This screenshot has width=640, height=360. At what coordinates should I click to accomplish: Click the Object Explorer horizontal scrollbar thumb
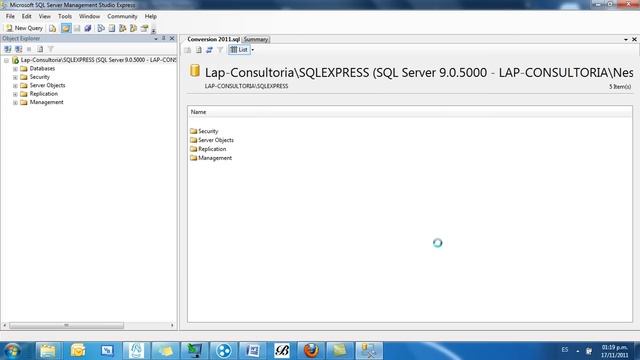[67, 325]
